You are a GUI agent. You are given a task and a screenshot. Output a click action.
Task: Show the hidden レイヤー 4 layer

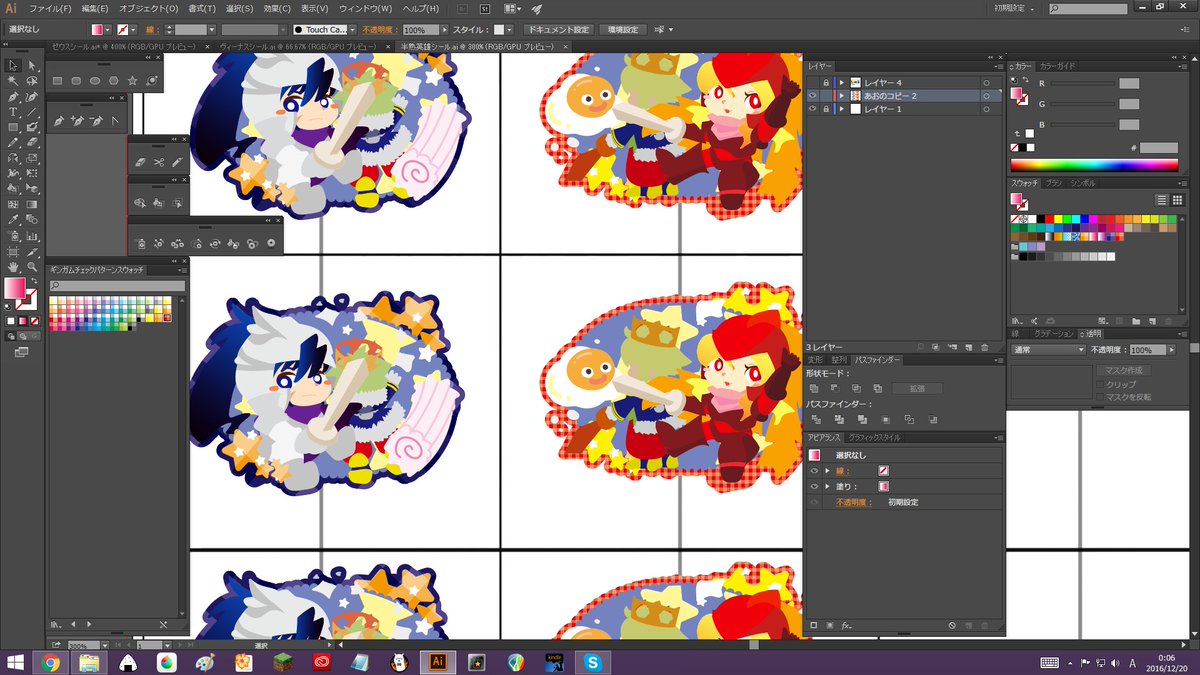click(812, 82)
